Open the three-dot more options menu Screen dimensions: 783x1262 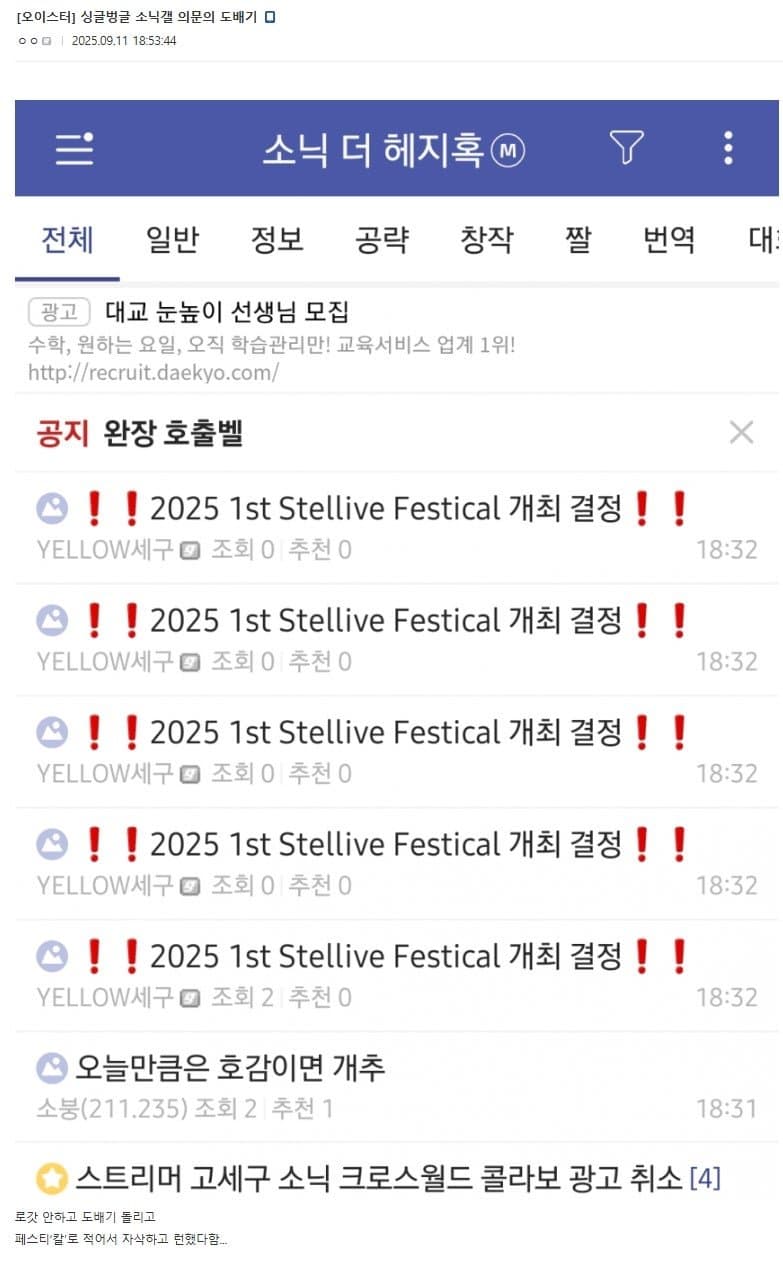728,148
